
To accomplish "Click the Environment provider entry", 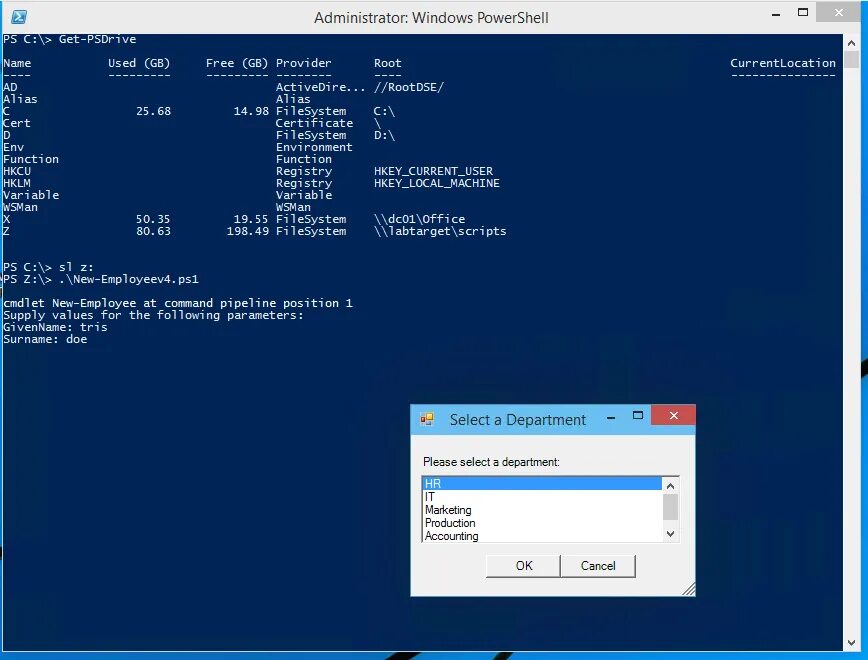I will (x=314, y=147).
